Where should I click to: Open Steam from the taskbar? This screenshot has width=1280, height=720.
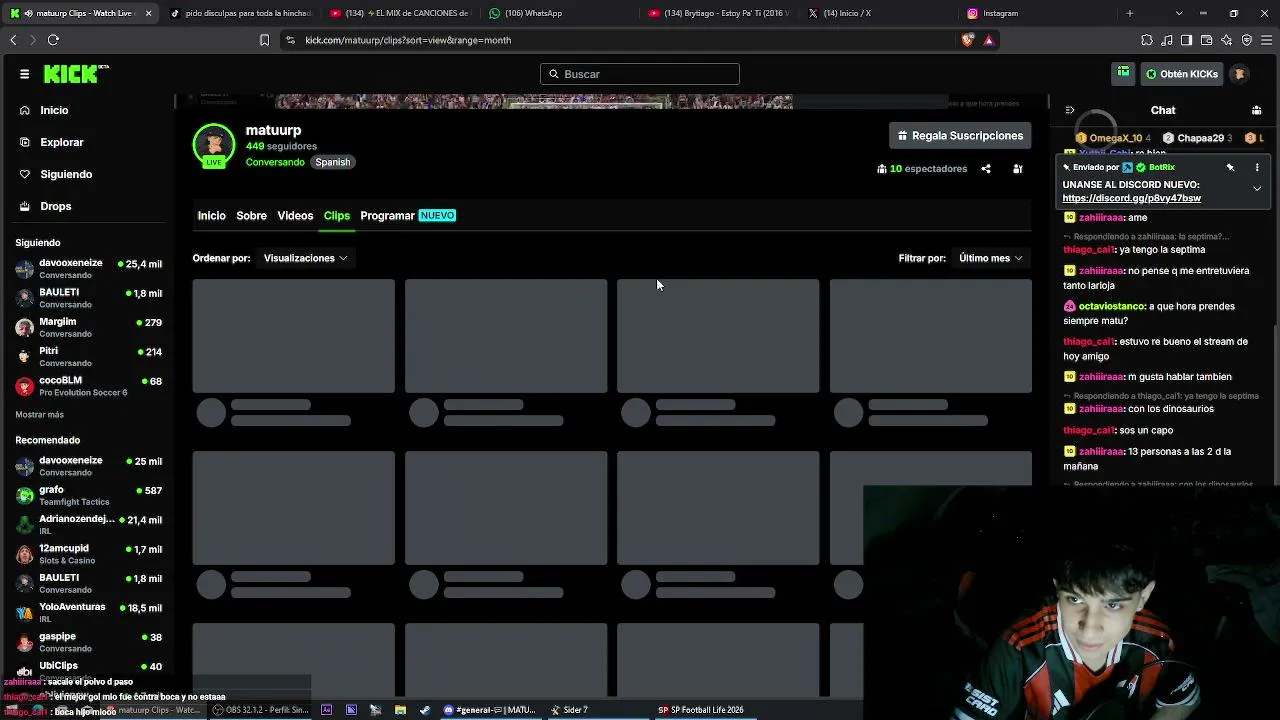[425, 710]
